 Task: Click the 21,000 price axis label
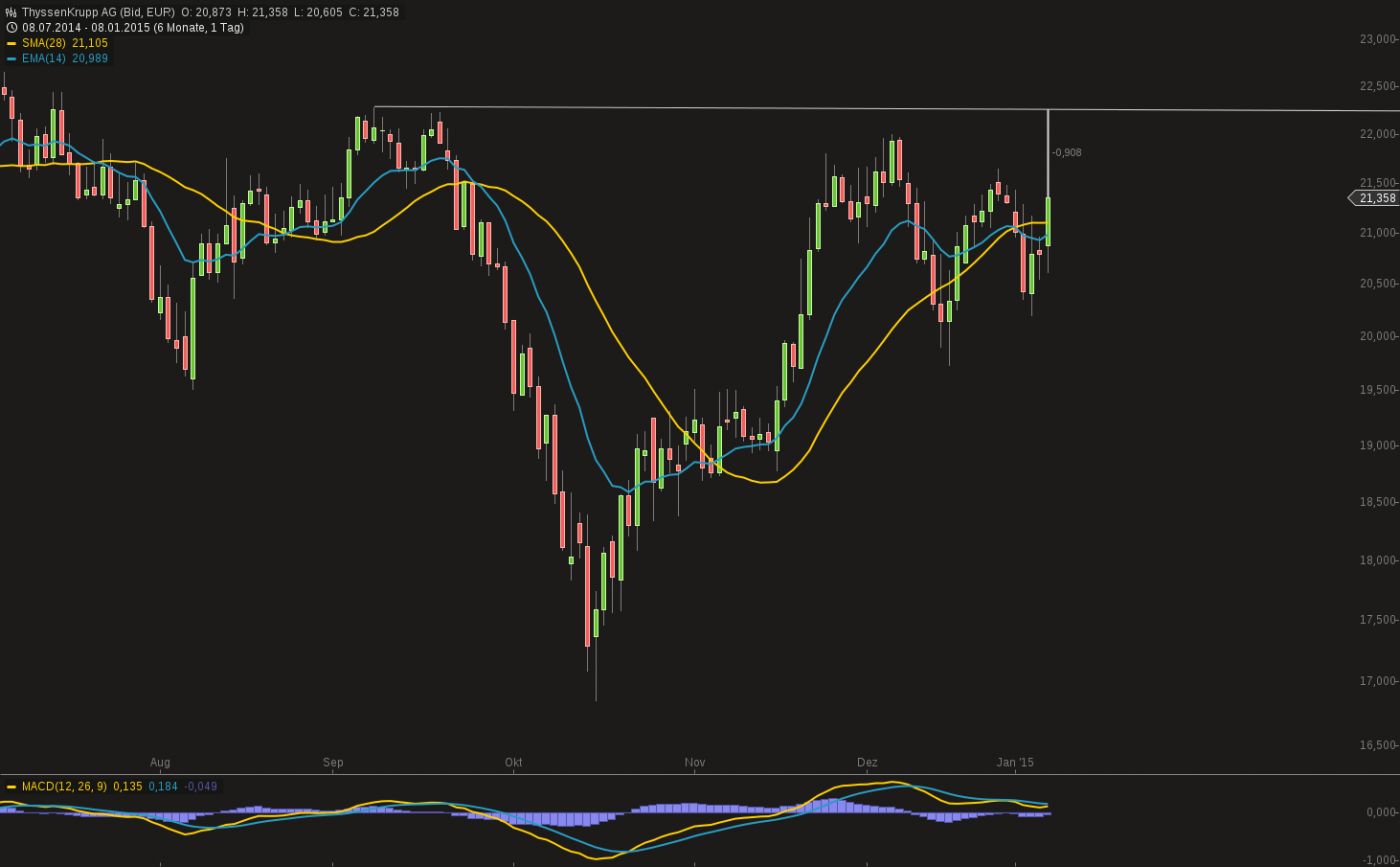click(x=1377, y=233)
